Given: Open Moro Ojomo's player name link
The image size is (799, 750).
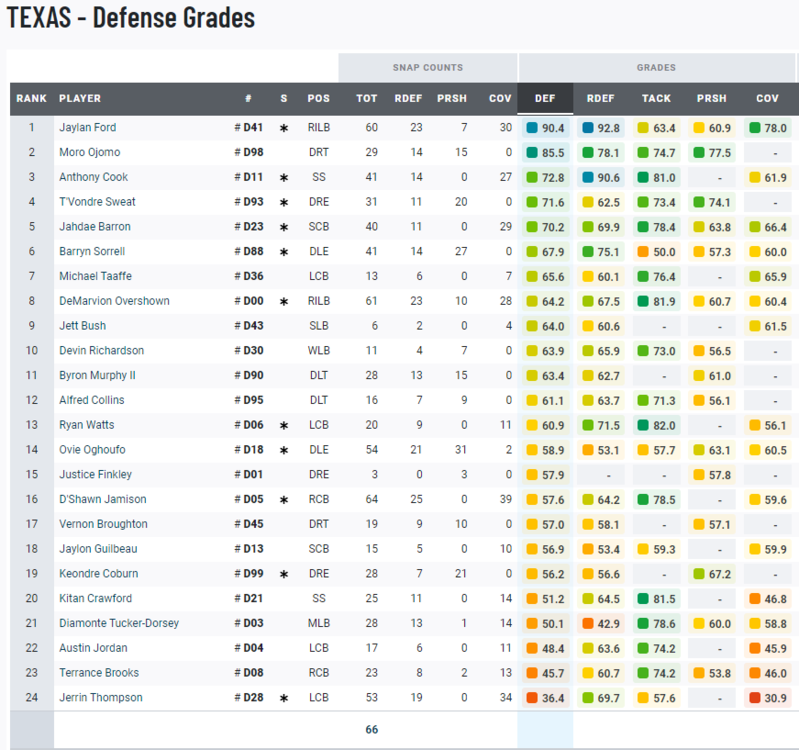Looking at the screenshot, I should click(x=89, y=153).
